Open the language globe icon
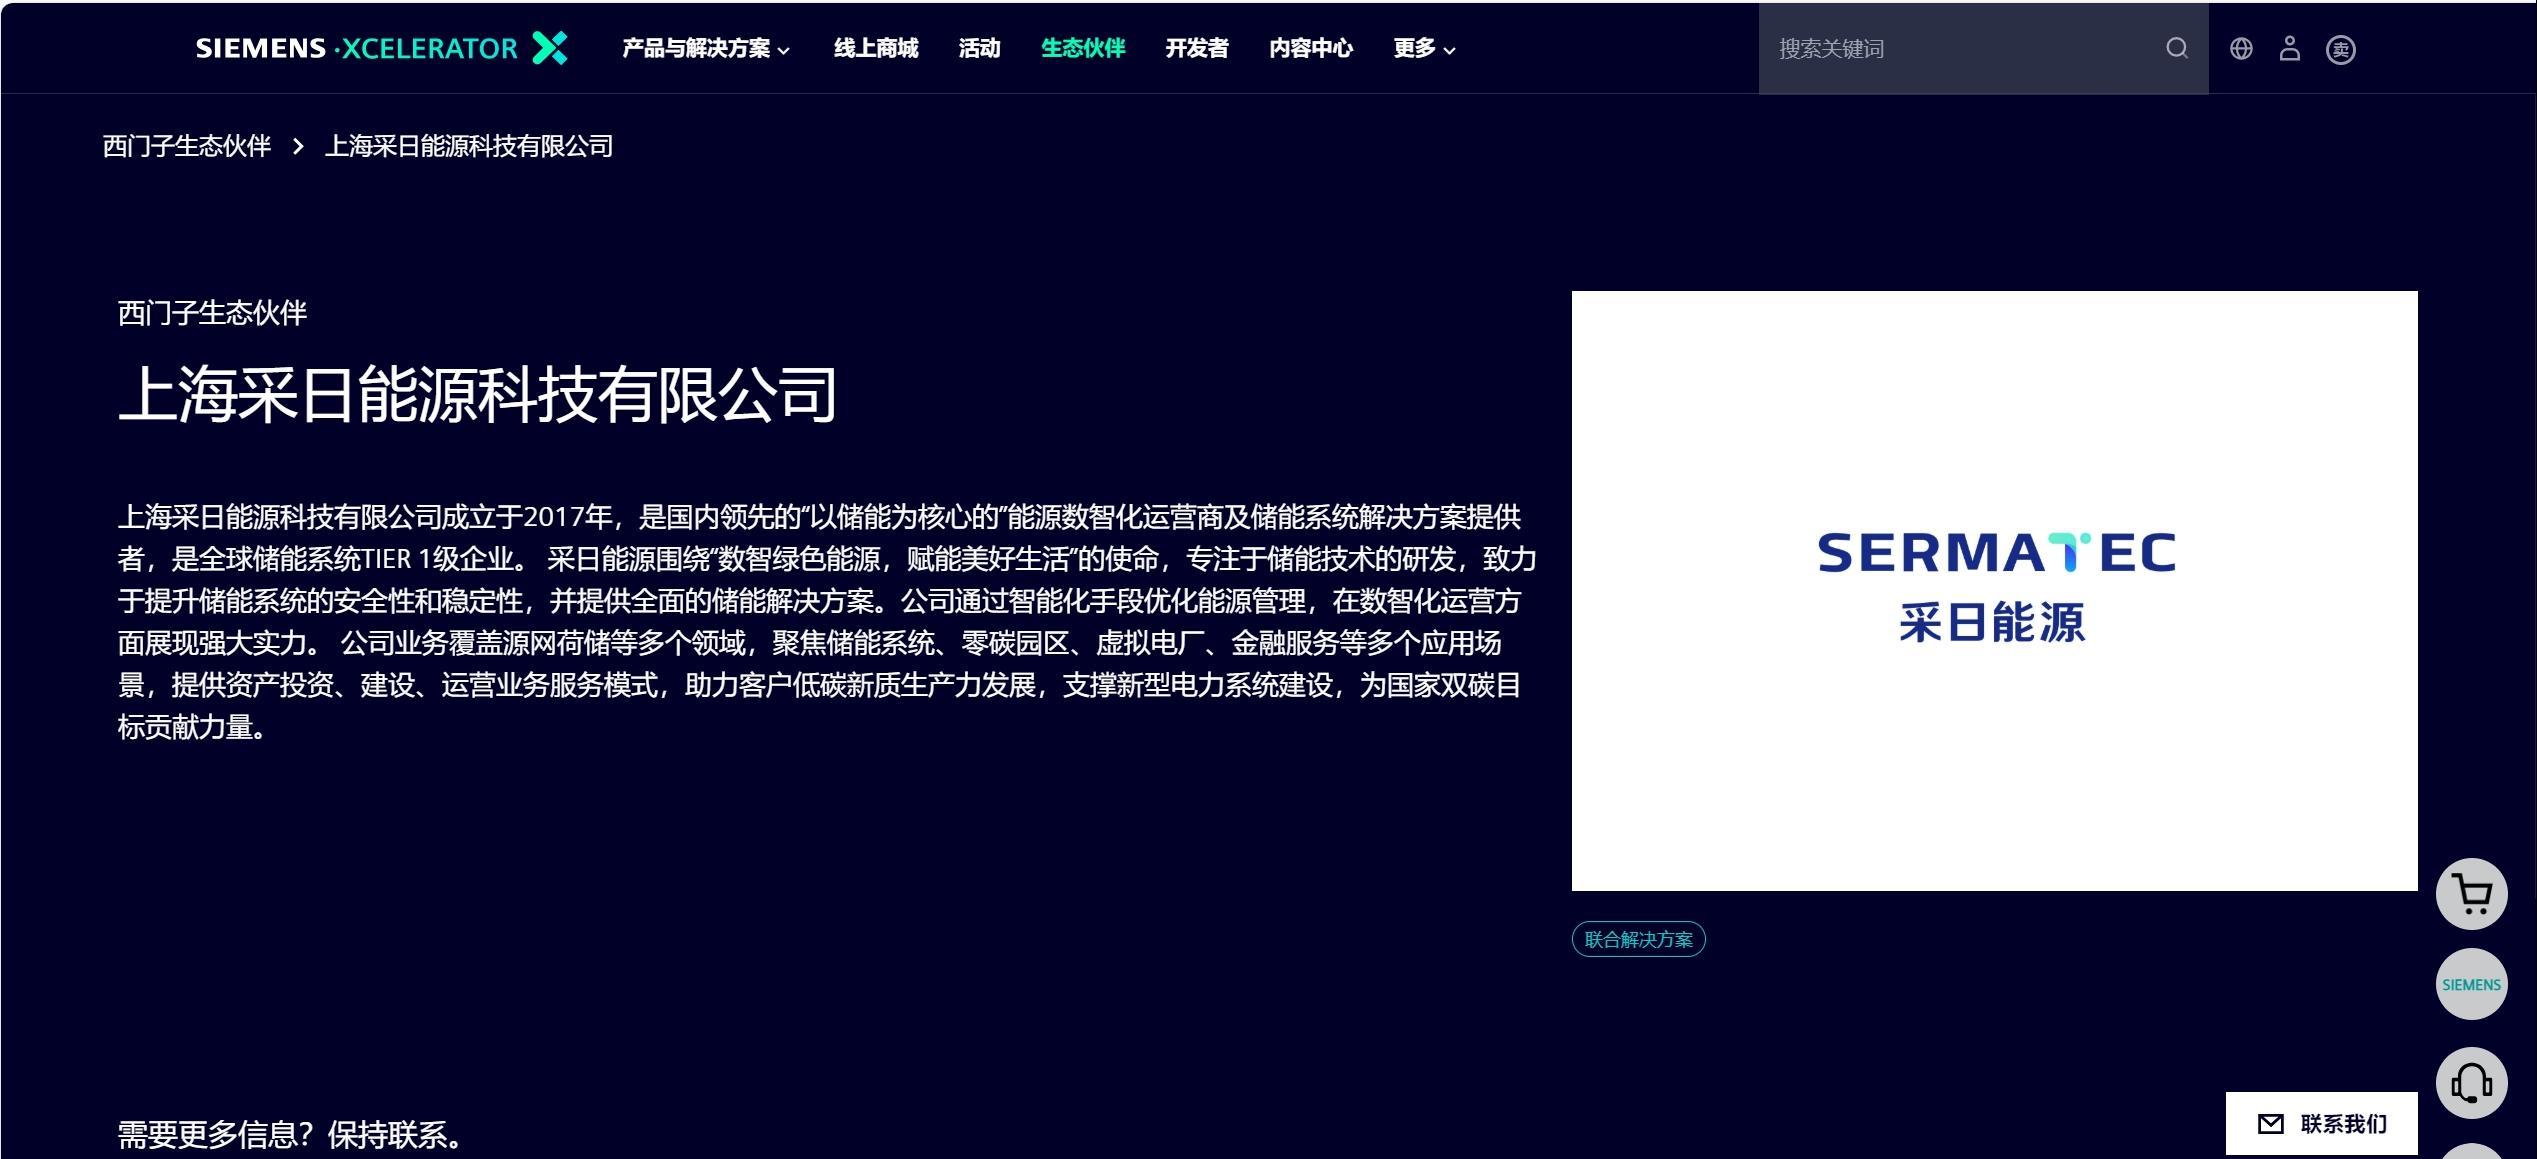This screenshot has width=2537, height=1159. click(x=2241, y=48)
